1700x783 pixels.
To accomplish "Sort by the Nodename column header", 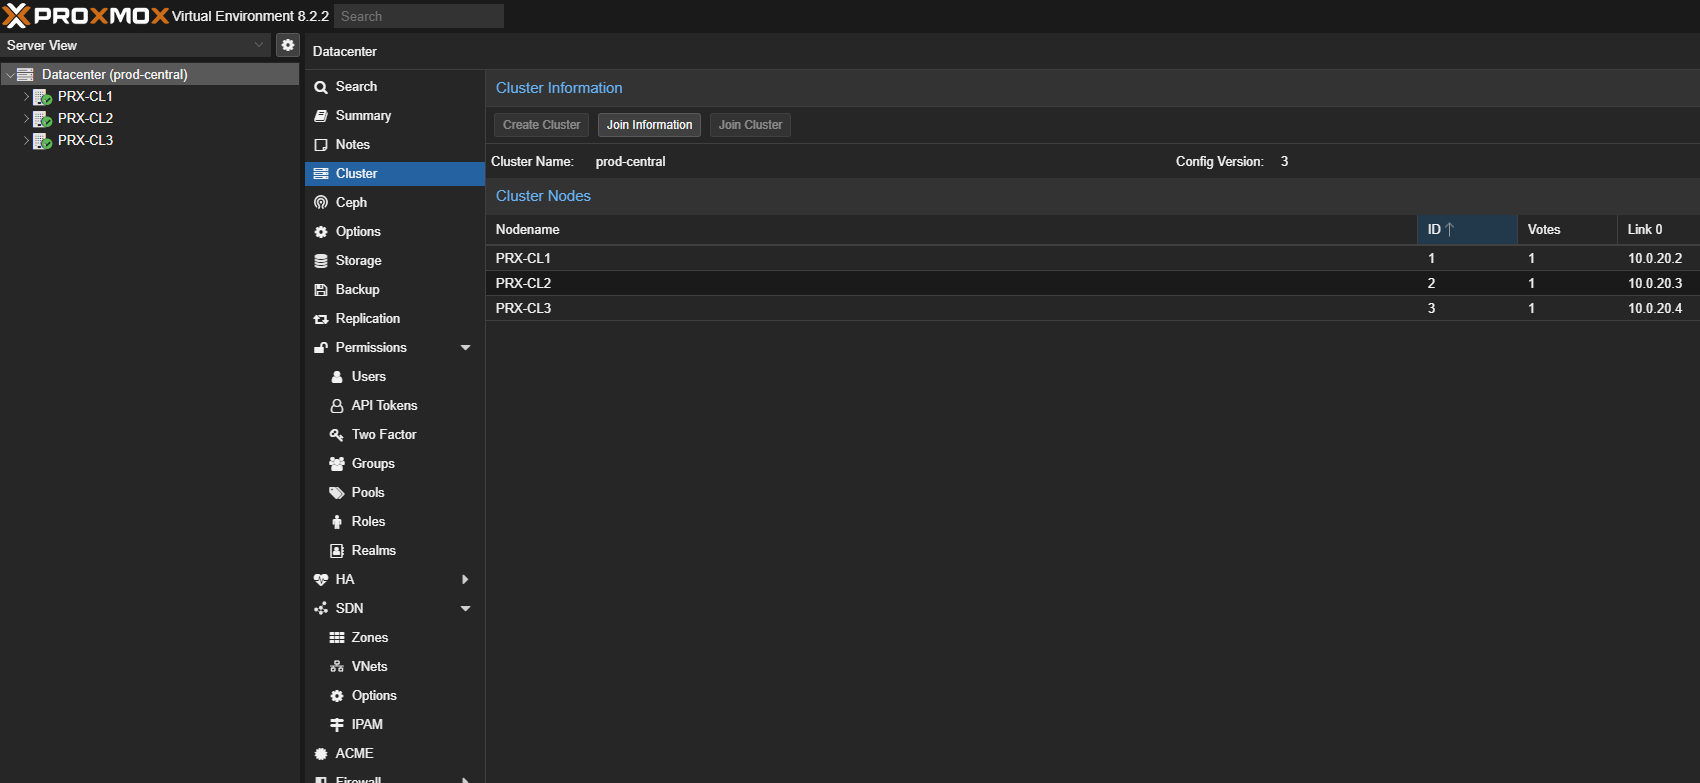I will (x=951, y=230).
